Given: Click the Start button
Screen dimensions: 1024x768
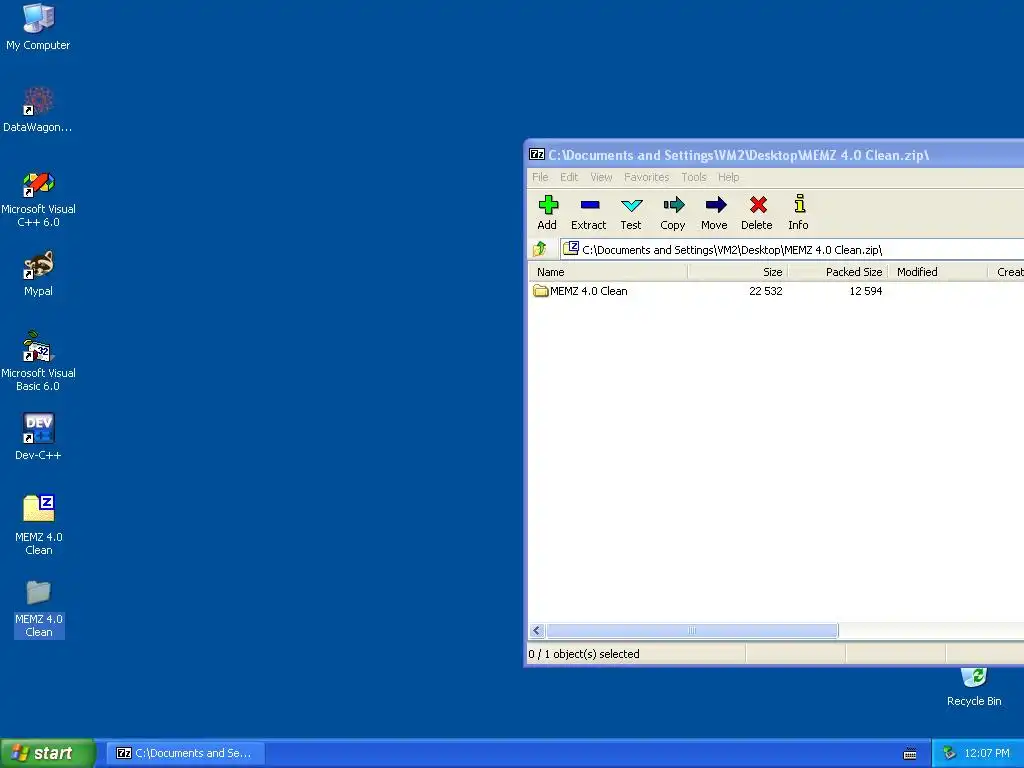Looking at the screenshot, I should 48,753.
